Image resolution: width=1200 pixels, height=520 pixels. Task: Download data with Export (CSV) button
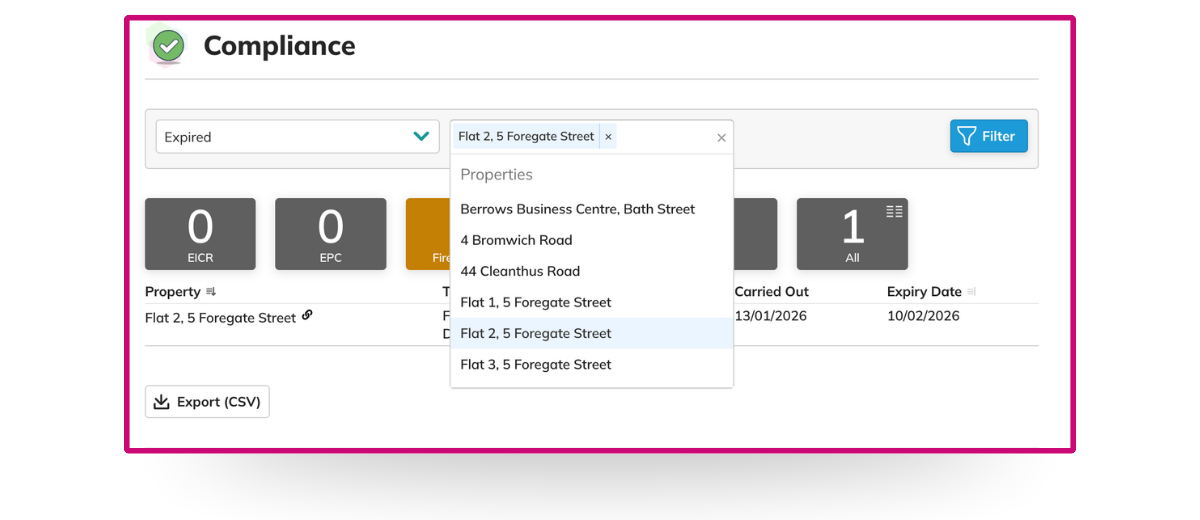point(207,402)
